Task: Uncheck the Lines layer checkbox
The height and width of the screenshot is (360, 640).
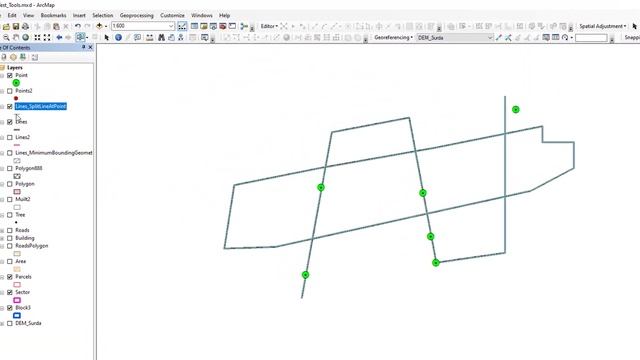Action: click(10, 122)
